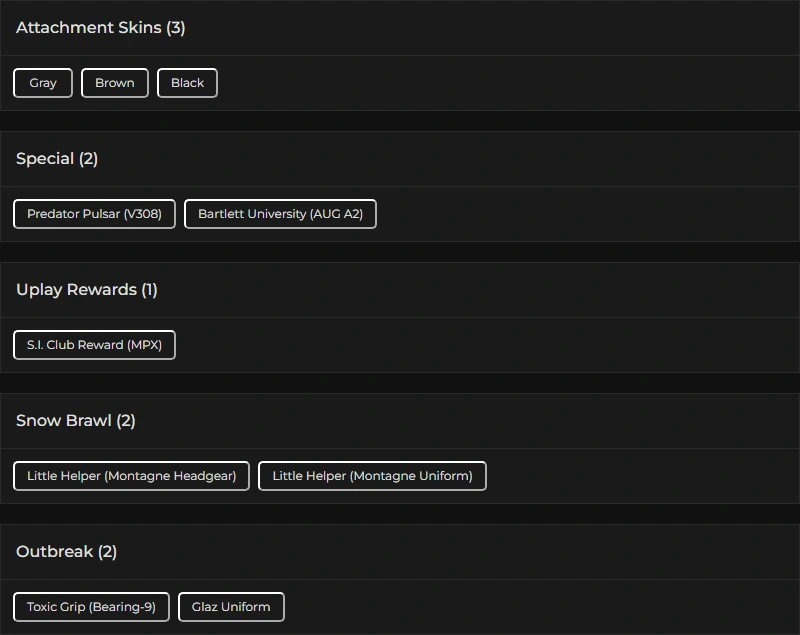
Task: Click the S.I. Club Reward (MPX) tag
Action: (x=94, y=345)
